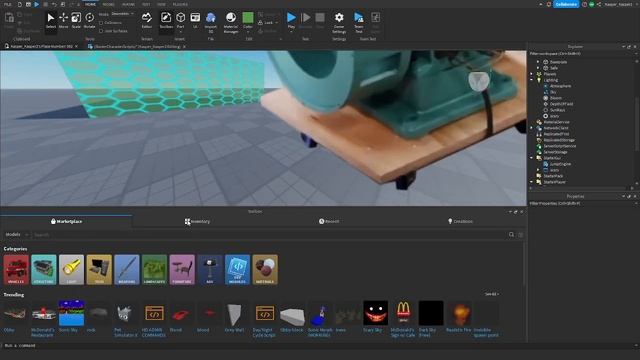Select the green Color swatch

click(248, 18)
